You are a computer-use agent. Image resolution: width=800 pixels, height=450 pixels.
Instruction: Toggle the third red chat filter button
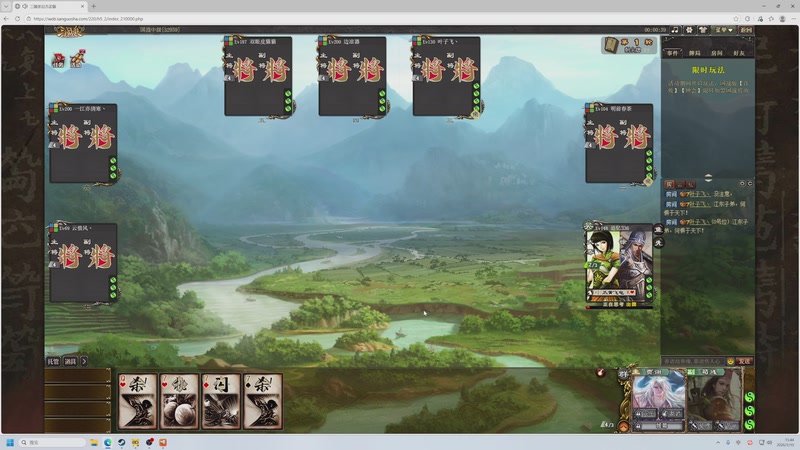coord(690,184)
